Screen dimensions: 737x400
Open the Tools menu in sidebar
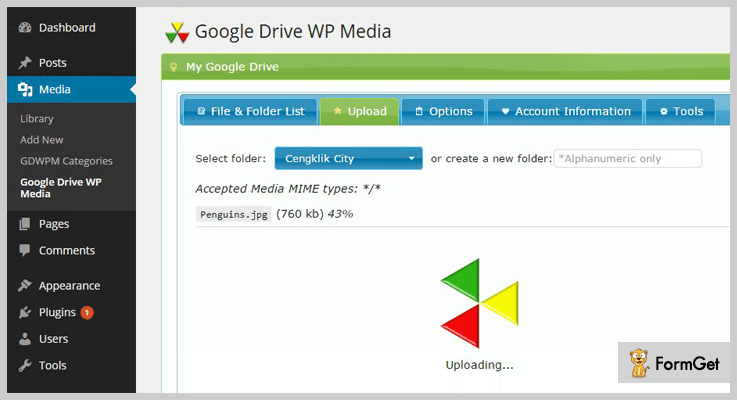click(71, 365)
